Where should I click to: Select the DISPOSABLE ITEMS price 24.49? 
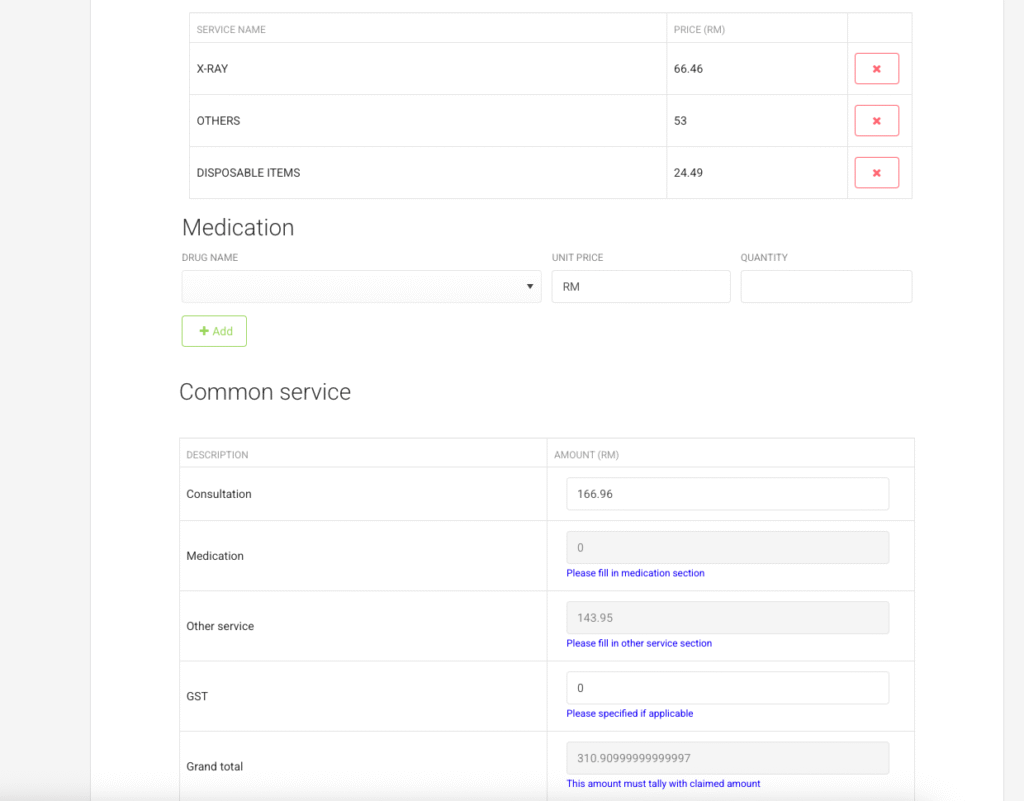tap(688, 173)
